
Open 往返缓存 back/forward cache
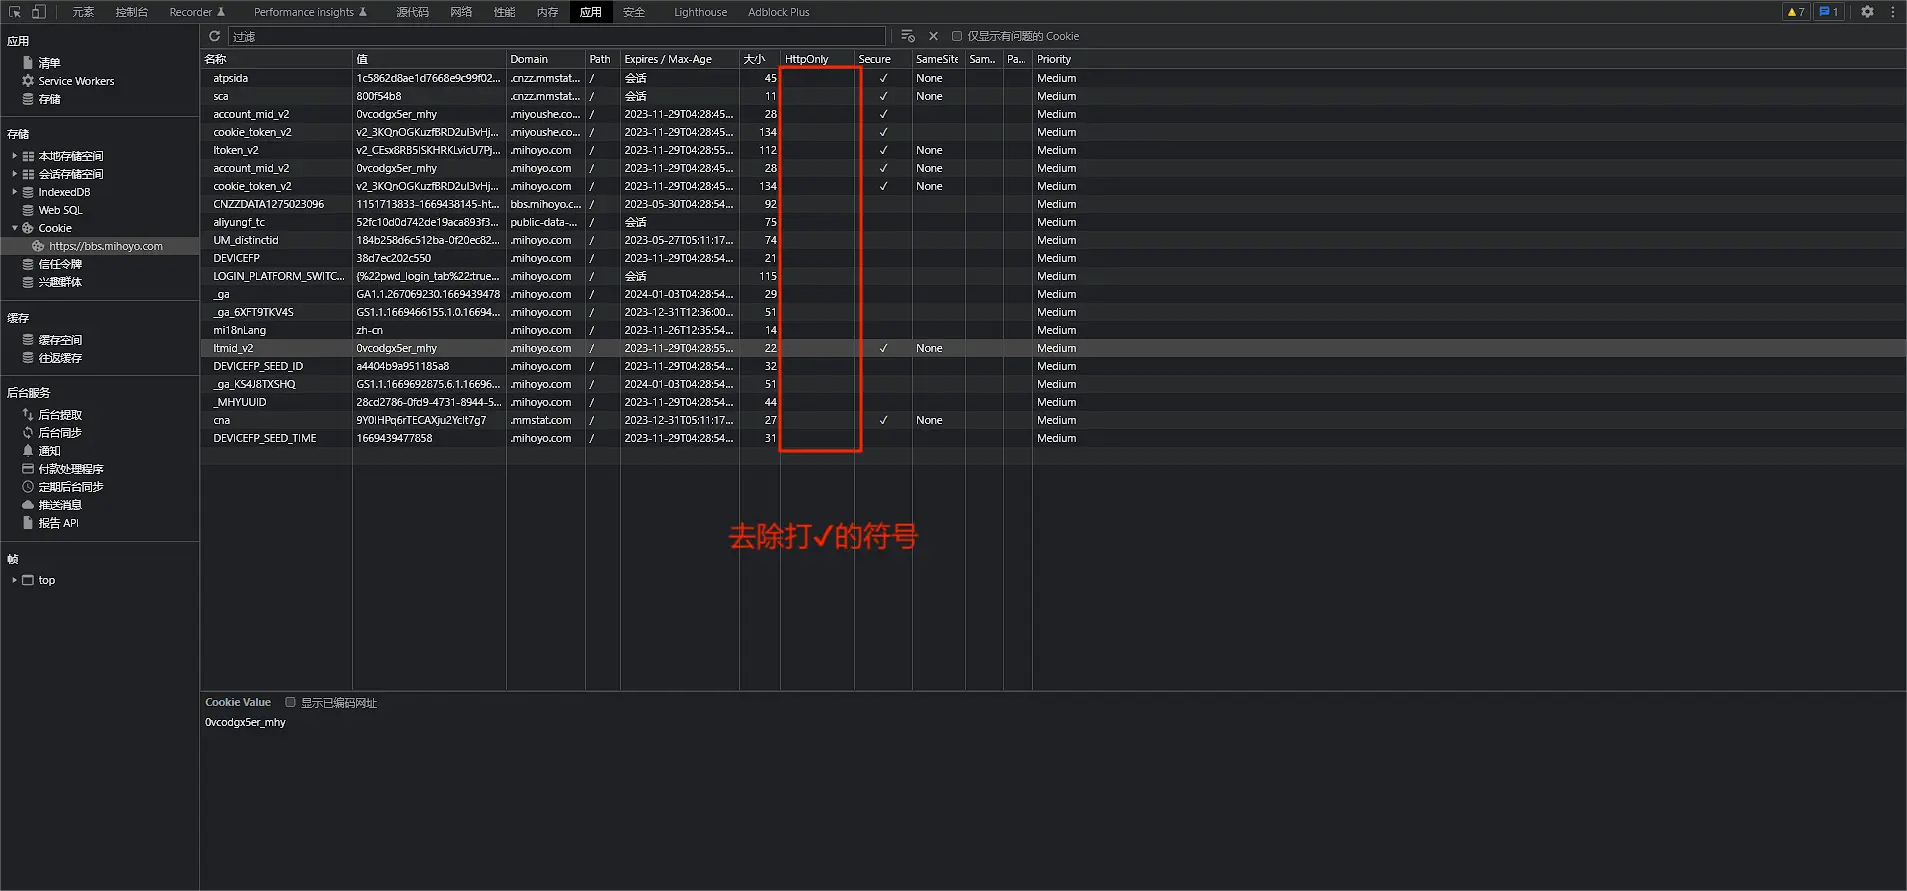[x=60, y=358]
